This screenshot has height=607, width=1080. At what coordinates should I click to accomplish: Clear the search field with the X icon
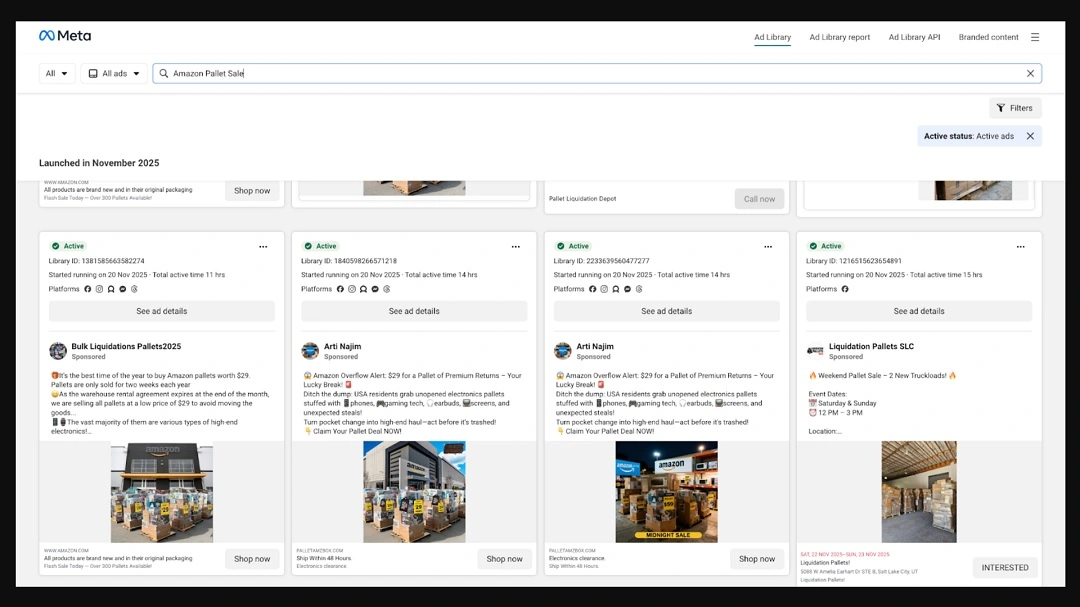[1029, 73]
